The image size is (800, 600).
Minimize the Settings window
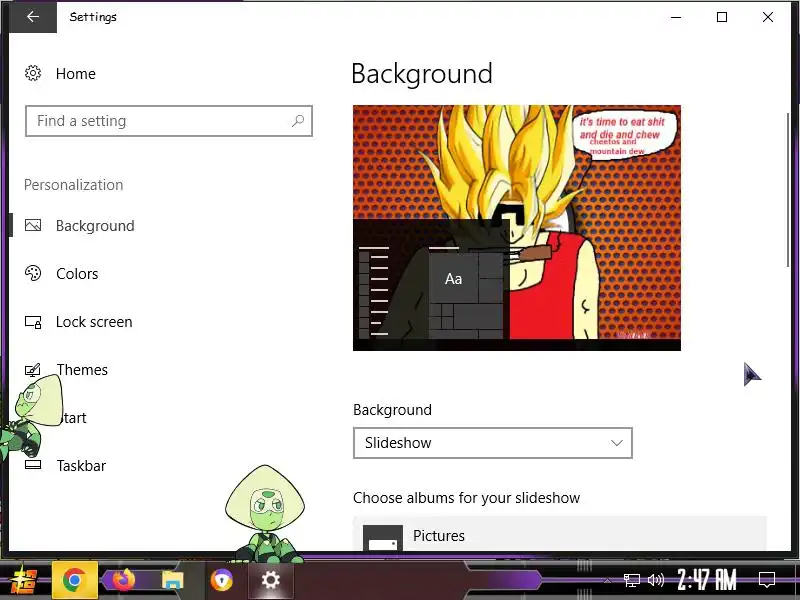676,17
